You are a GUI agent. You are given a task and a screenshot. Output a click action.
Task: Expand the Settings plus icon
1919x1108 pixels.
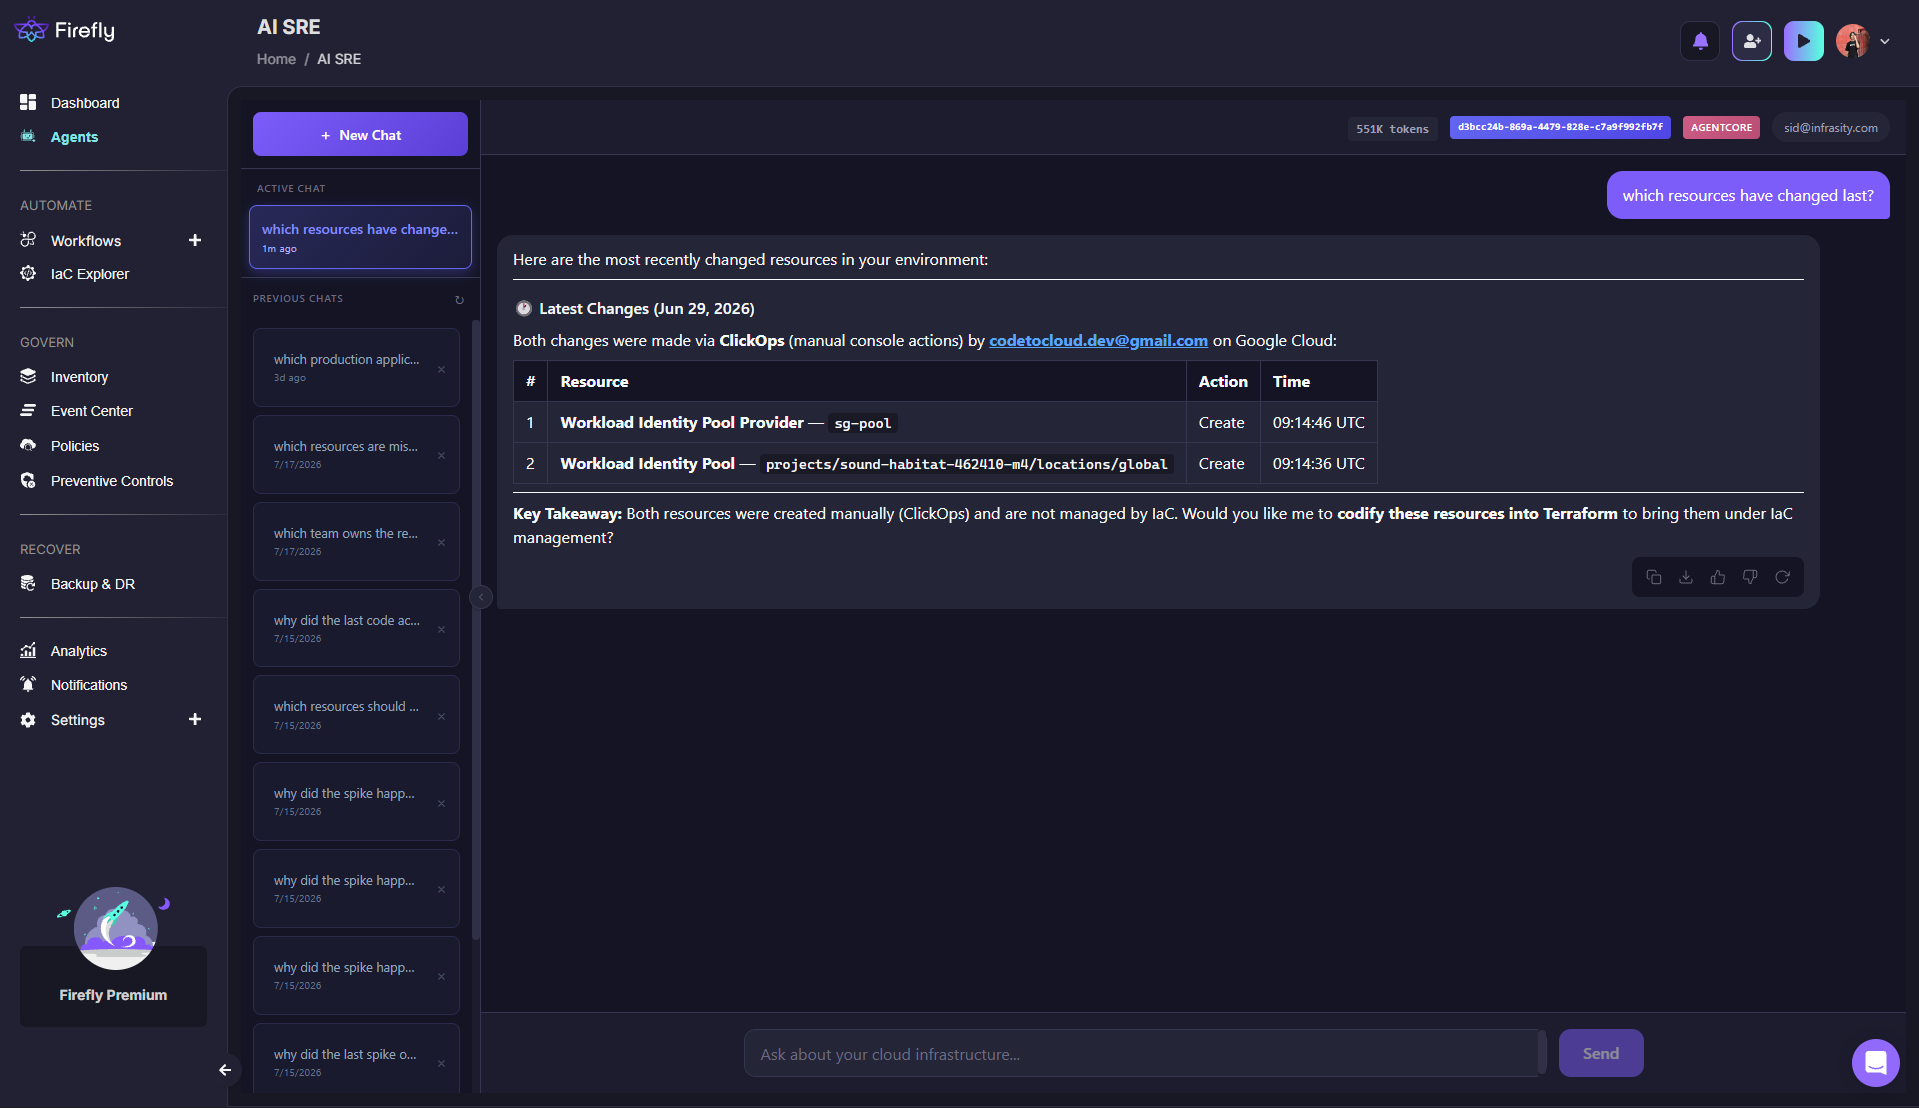[195, 719]
